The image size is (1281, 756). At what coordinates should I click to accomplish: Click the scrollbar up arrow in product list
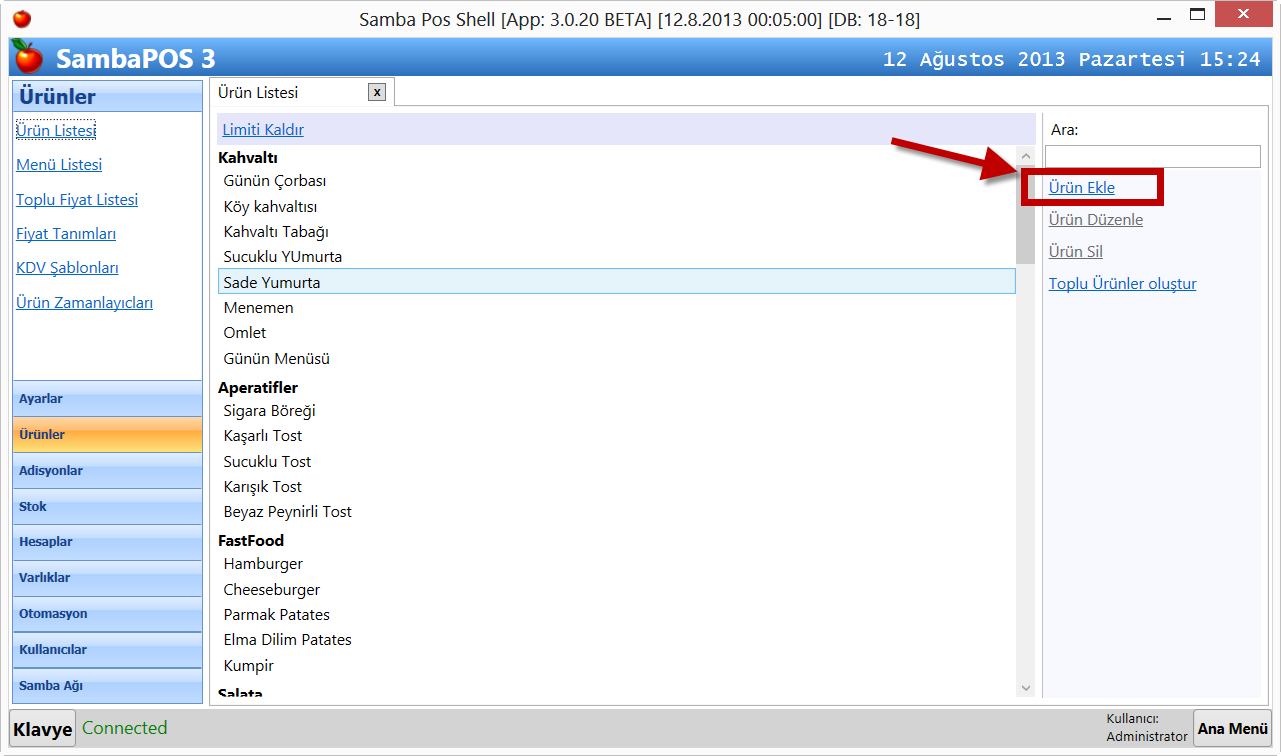click(1025, 156)
